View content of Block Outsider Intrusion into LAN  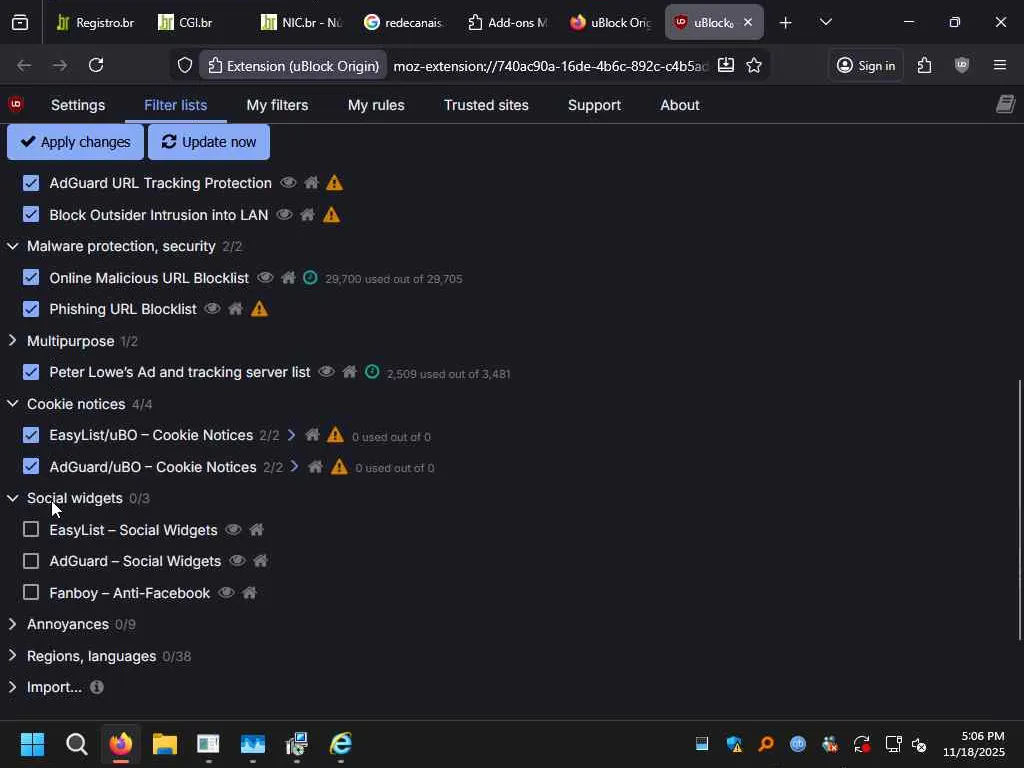(x=284, y=215)
